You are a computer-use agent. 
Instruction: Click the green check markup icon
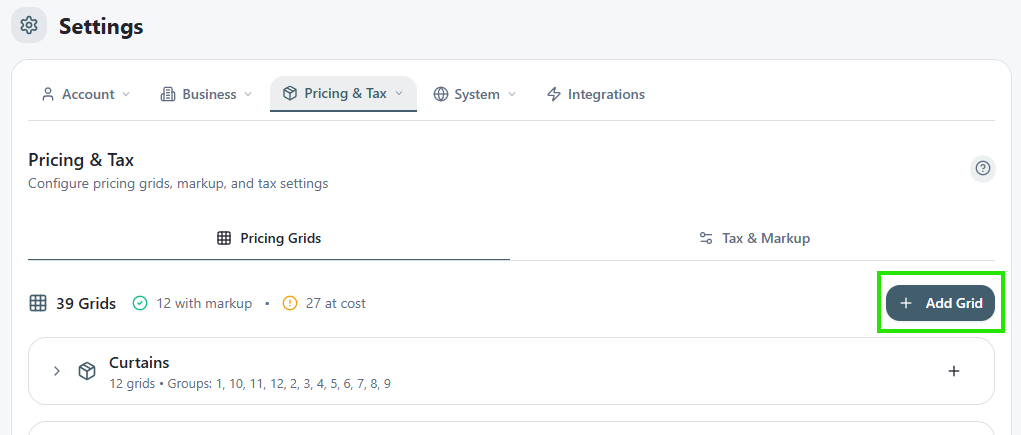(x=140, y=303)
